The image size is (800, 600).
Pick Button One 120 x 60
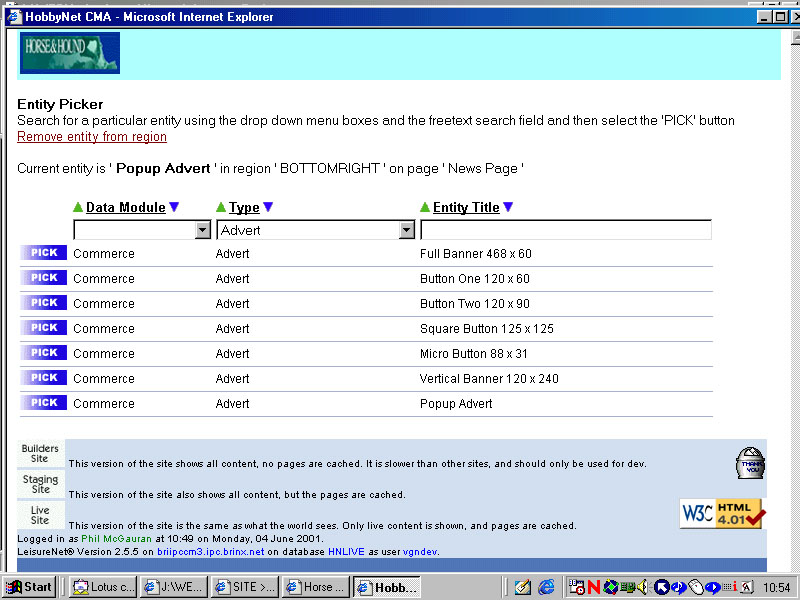43,278
